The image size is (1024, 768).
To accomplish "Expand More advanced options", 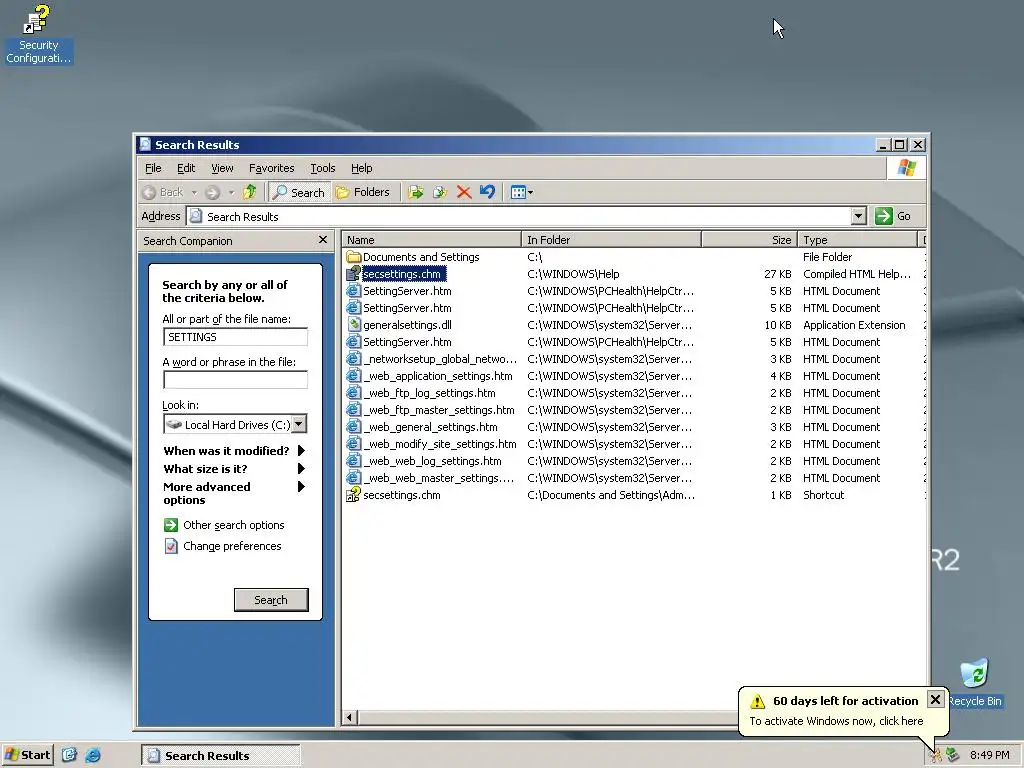I will point(234,493).
